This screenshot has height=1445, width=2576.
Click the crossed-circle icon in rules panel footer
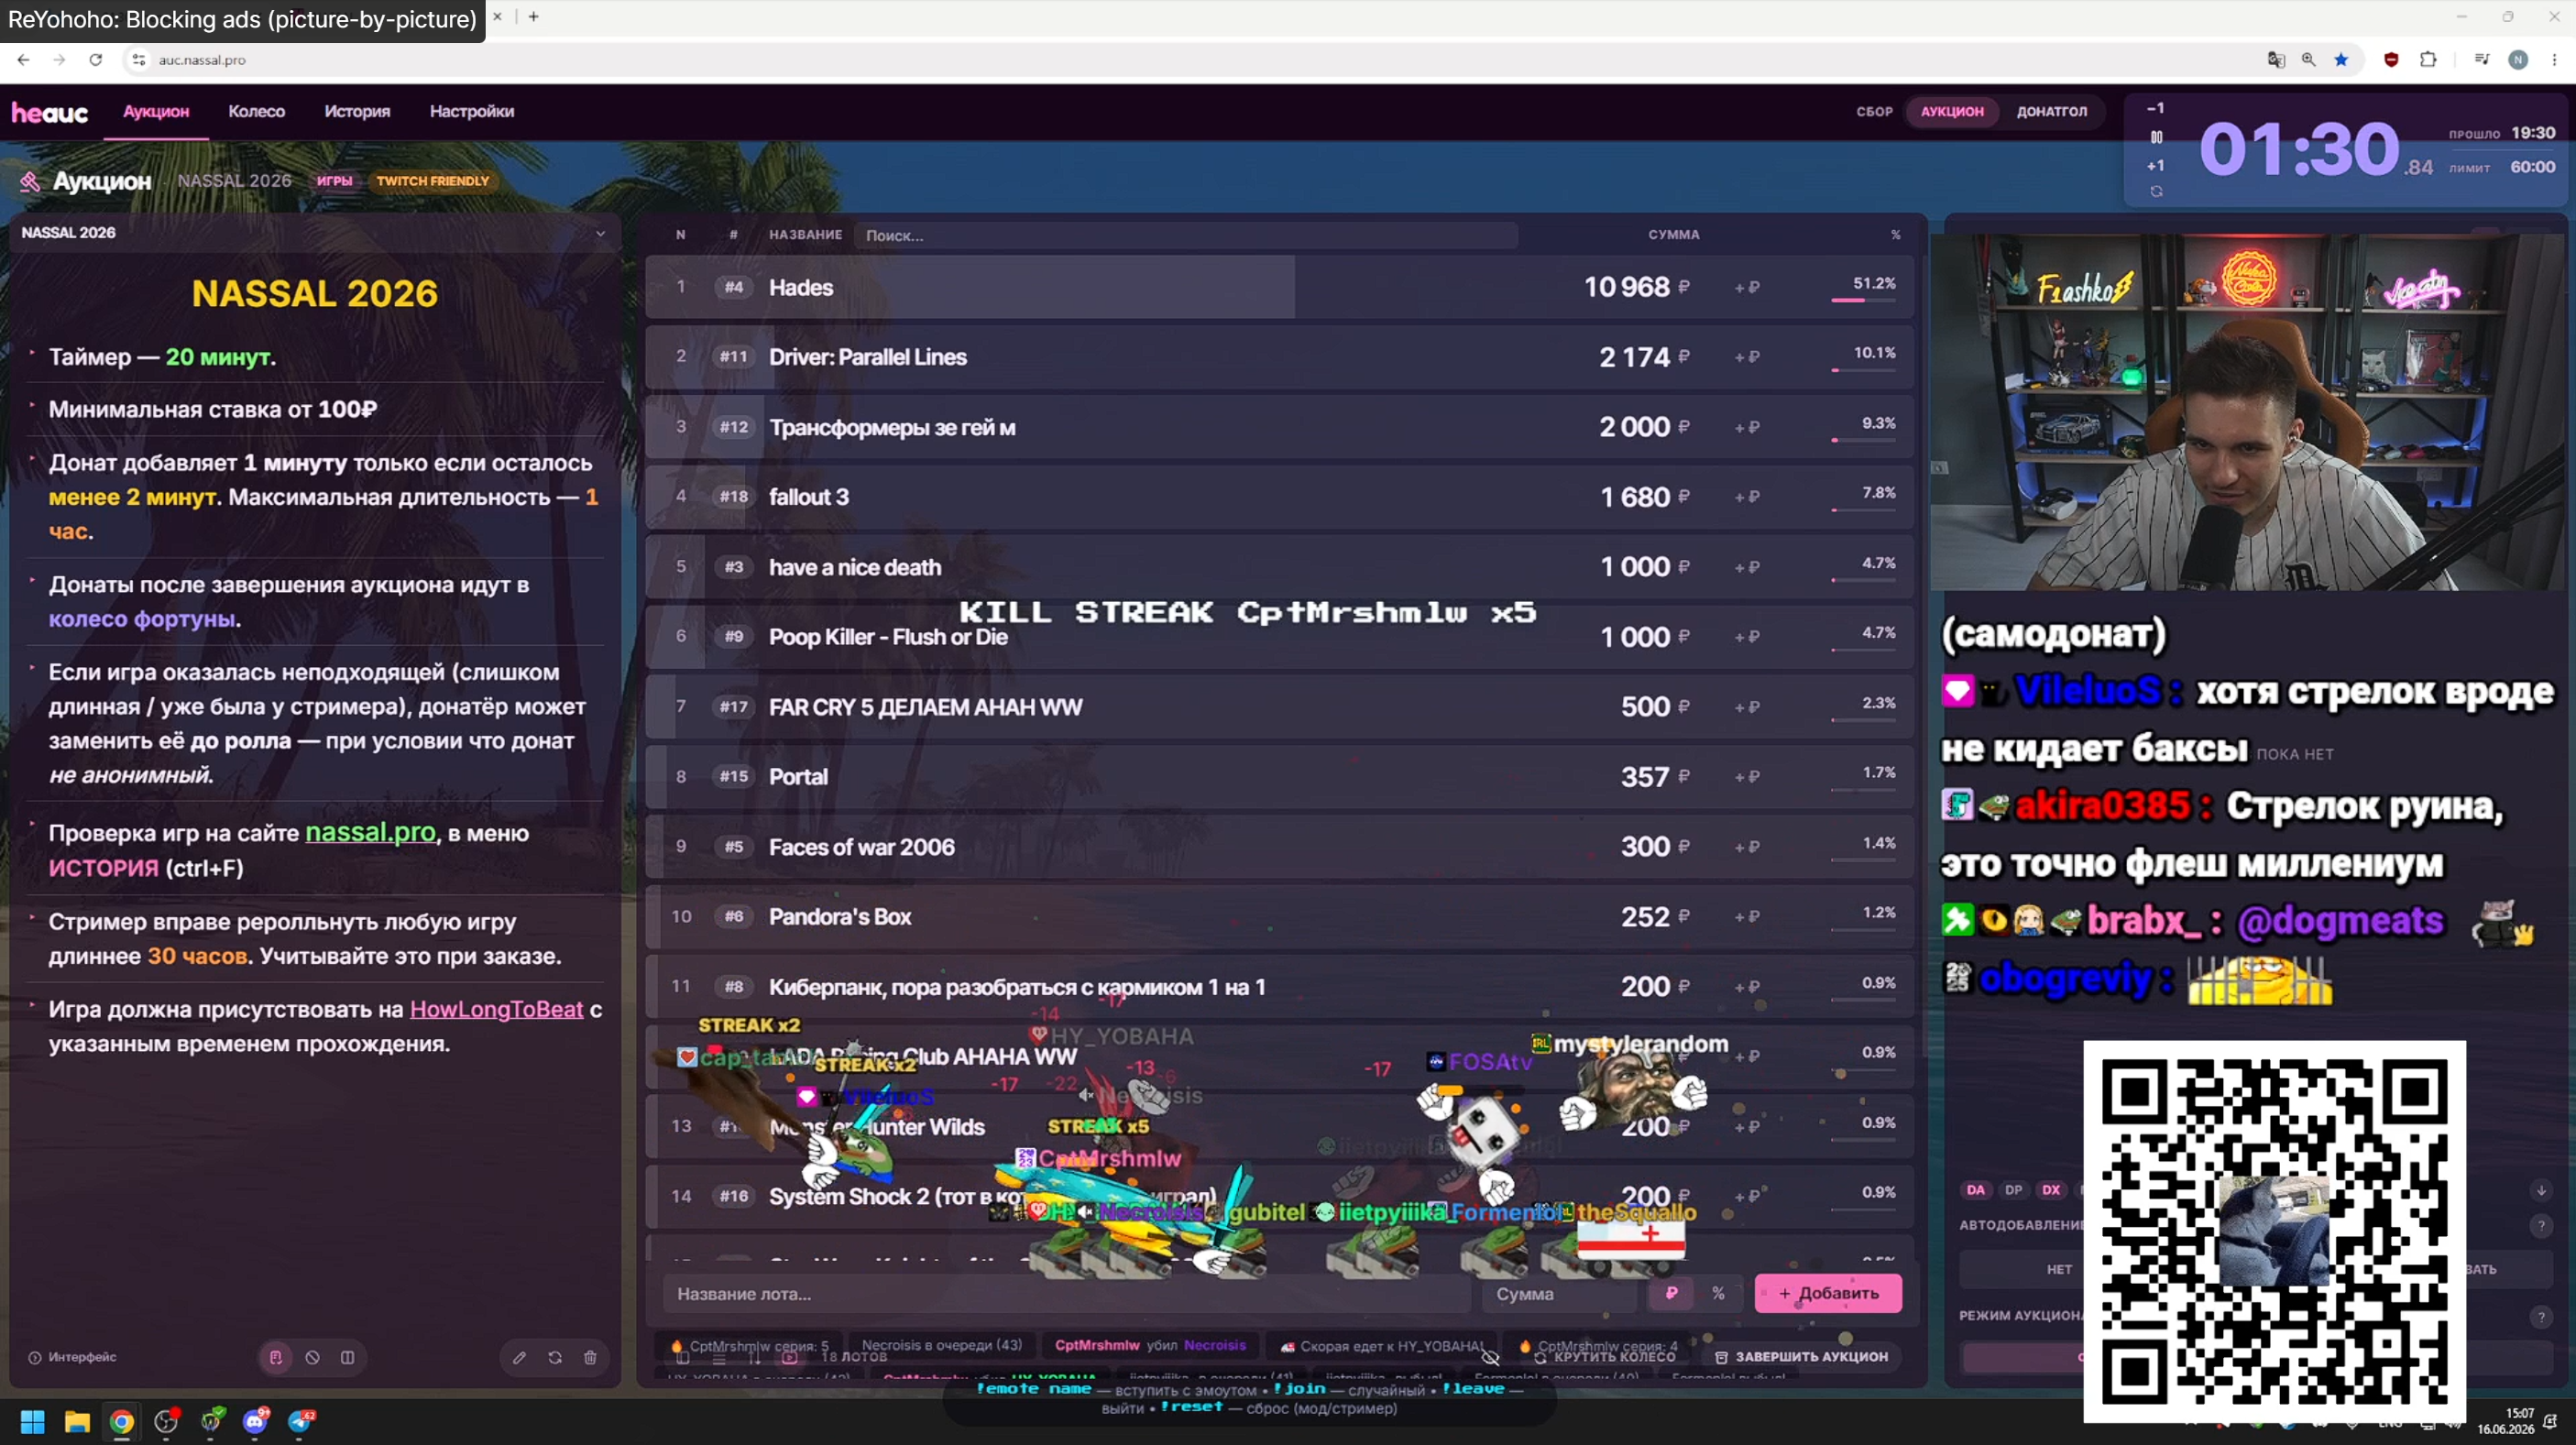[312, 1357]
